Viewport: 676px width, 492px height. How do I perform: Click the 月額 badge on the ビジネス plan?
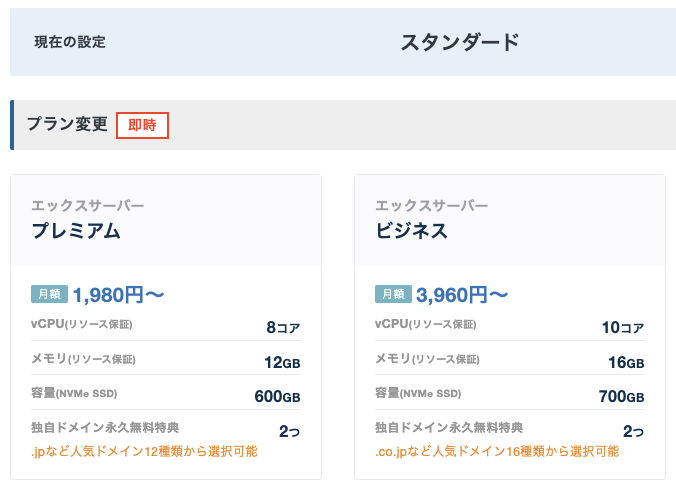pyautogui.click(x=393, y=294)
